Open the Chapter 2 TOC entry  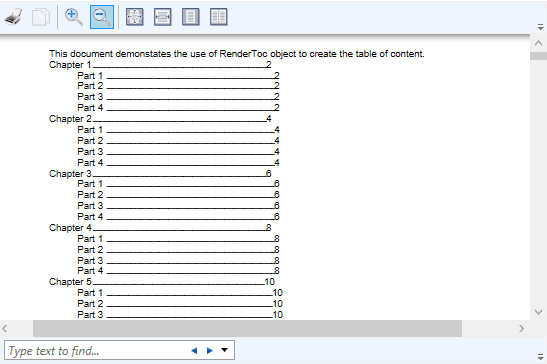[x=160, y=119]
